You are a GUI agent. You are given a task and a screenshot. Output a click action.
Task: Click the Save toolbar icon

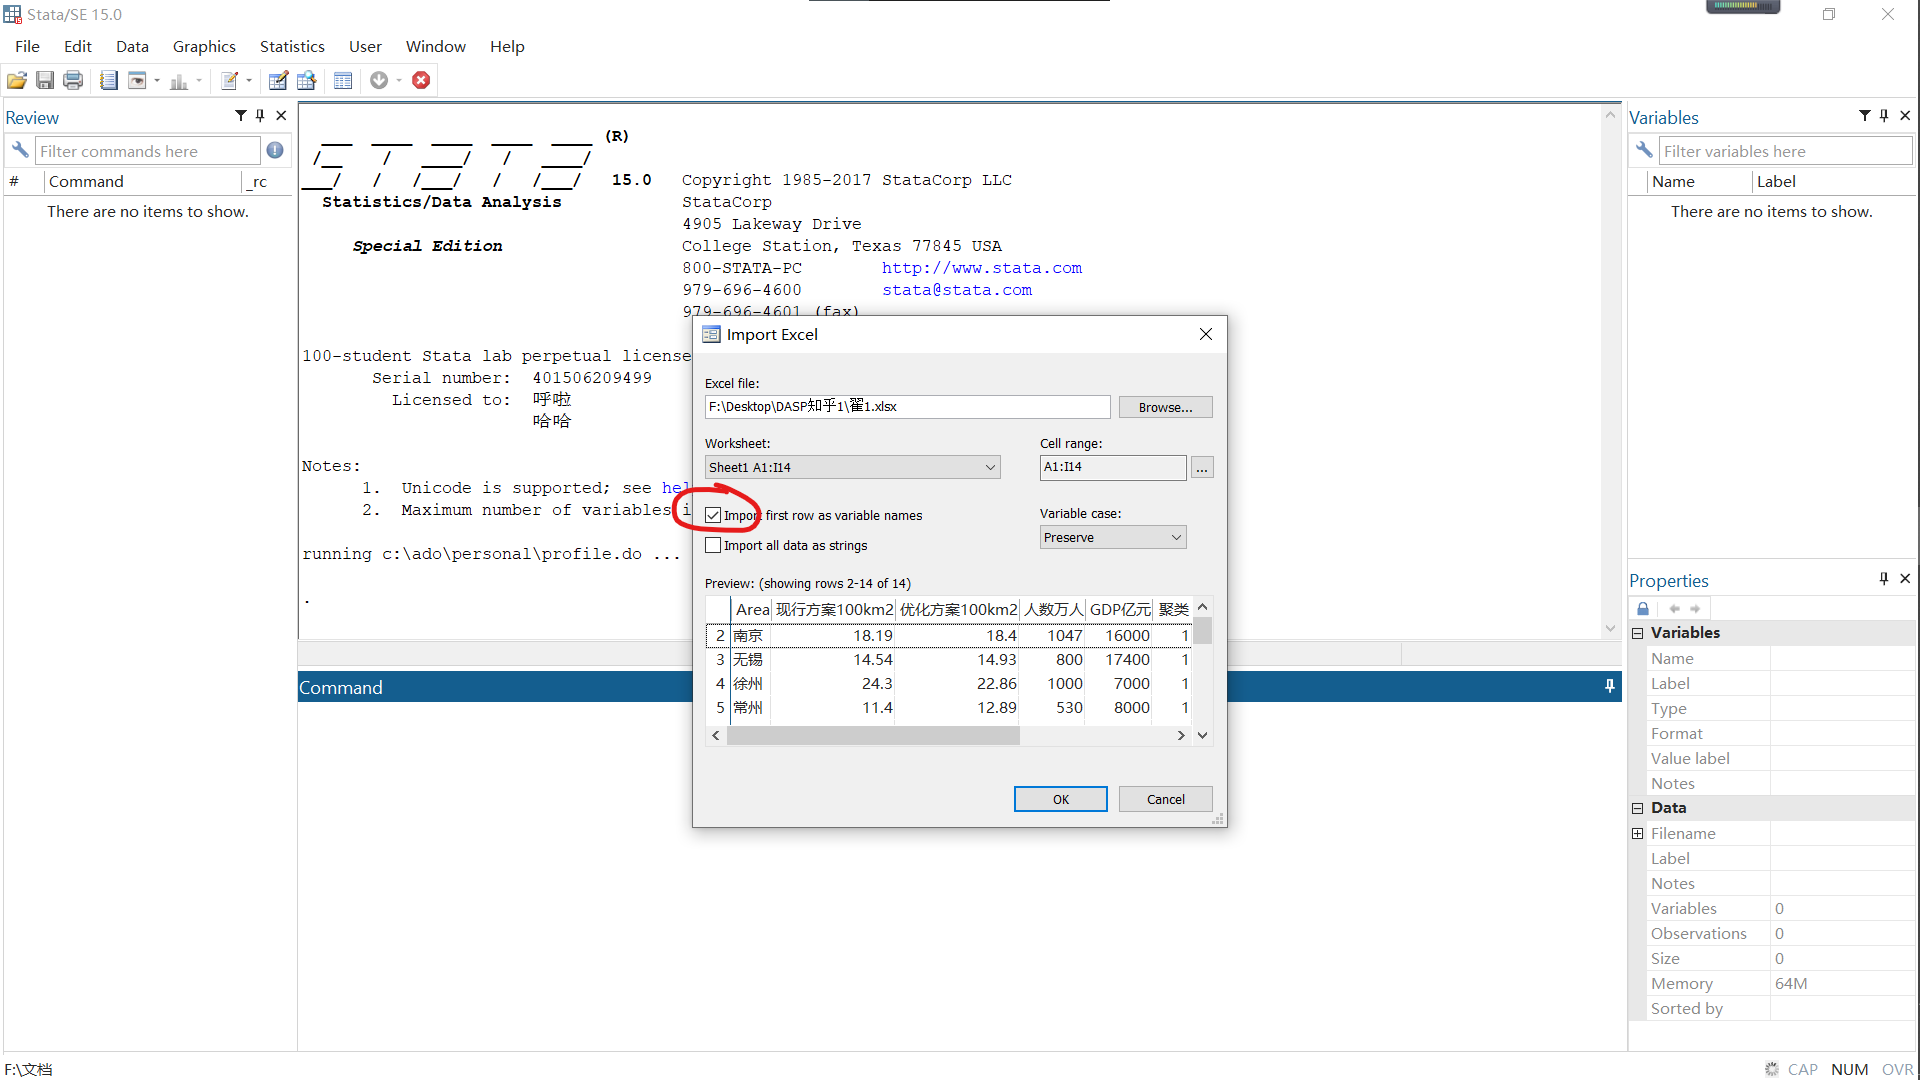point(45,81)
